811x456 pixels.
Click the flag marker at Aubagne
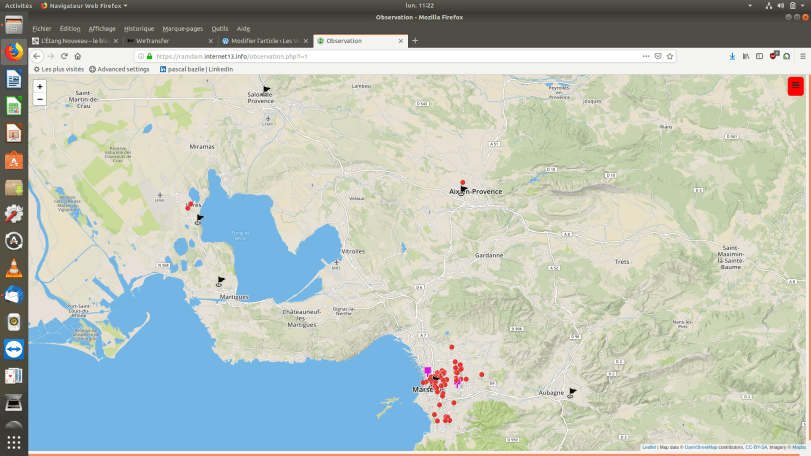[573, 391]
